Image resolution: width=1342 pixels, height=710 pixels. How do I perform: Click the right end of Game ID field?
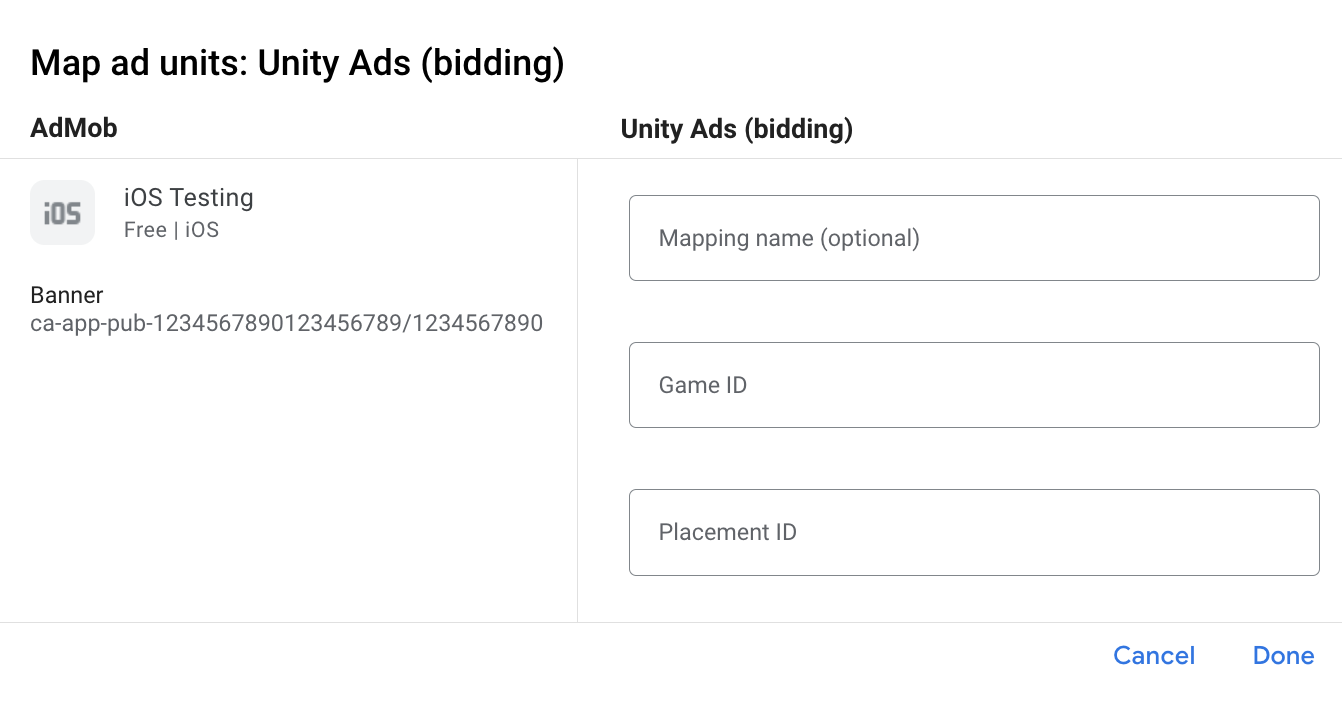1290,385
